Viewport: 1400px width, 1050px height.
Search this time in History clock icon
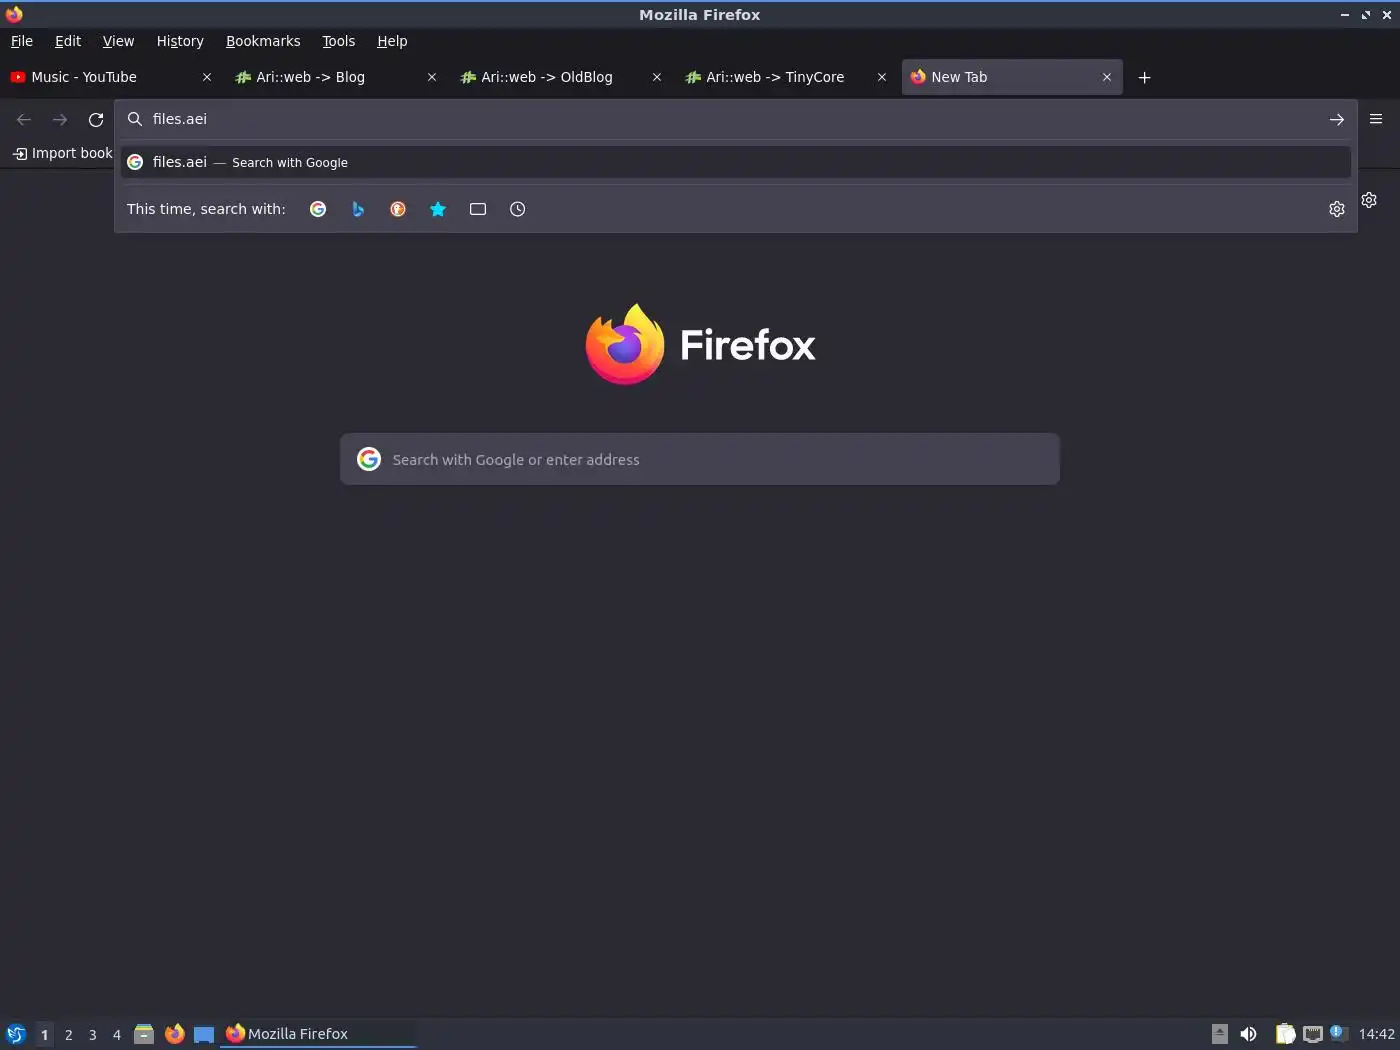(518, 209)
